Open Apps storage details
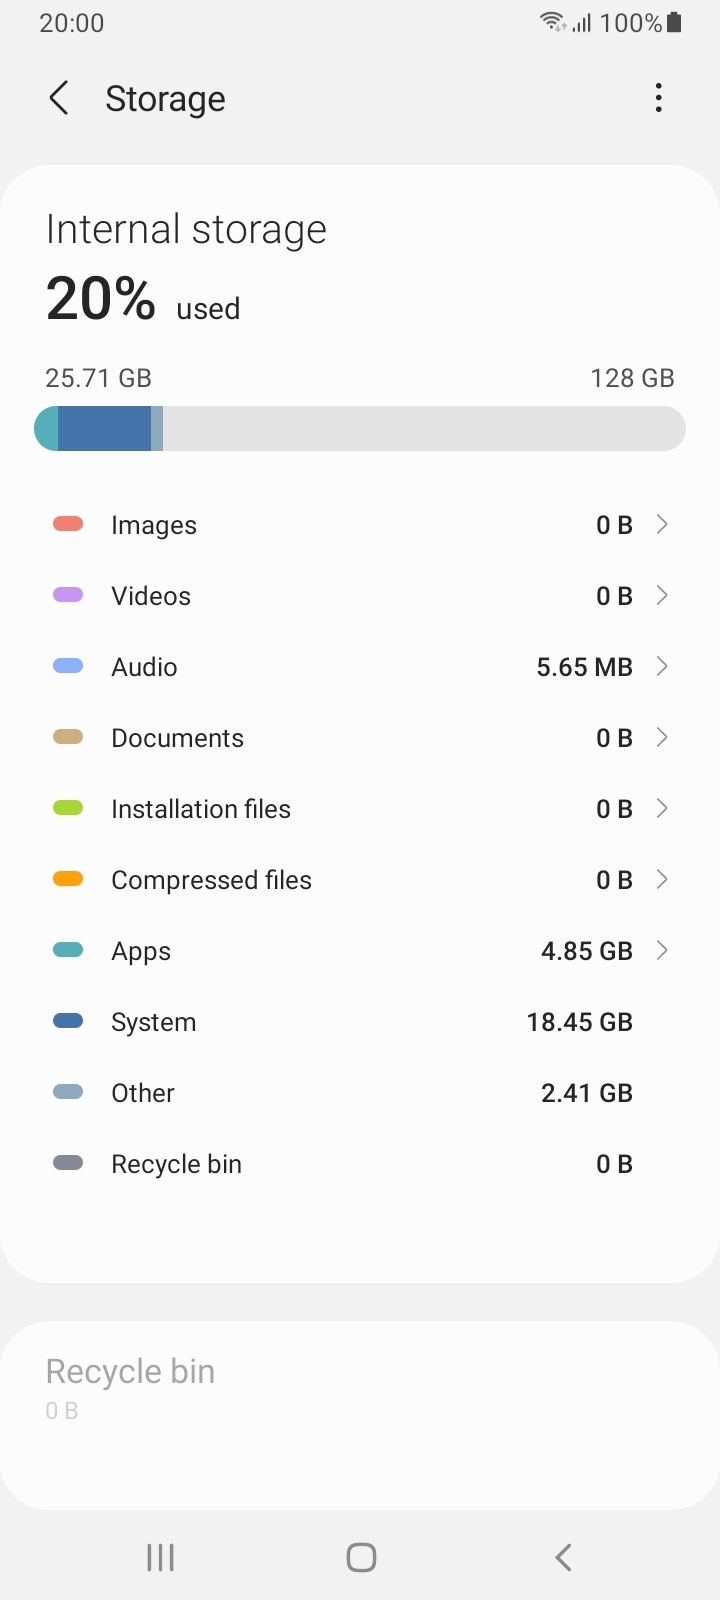The height and width of the screenshot is (1600, 720). pyautogui.click(x=360, y=951)
